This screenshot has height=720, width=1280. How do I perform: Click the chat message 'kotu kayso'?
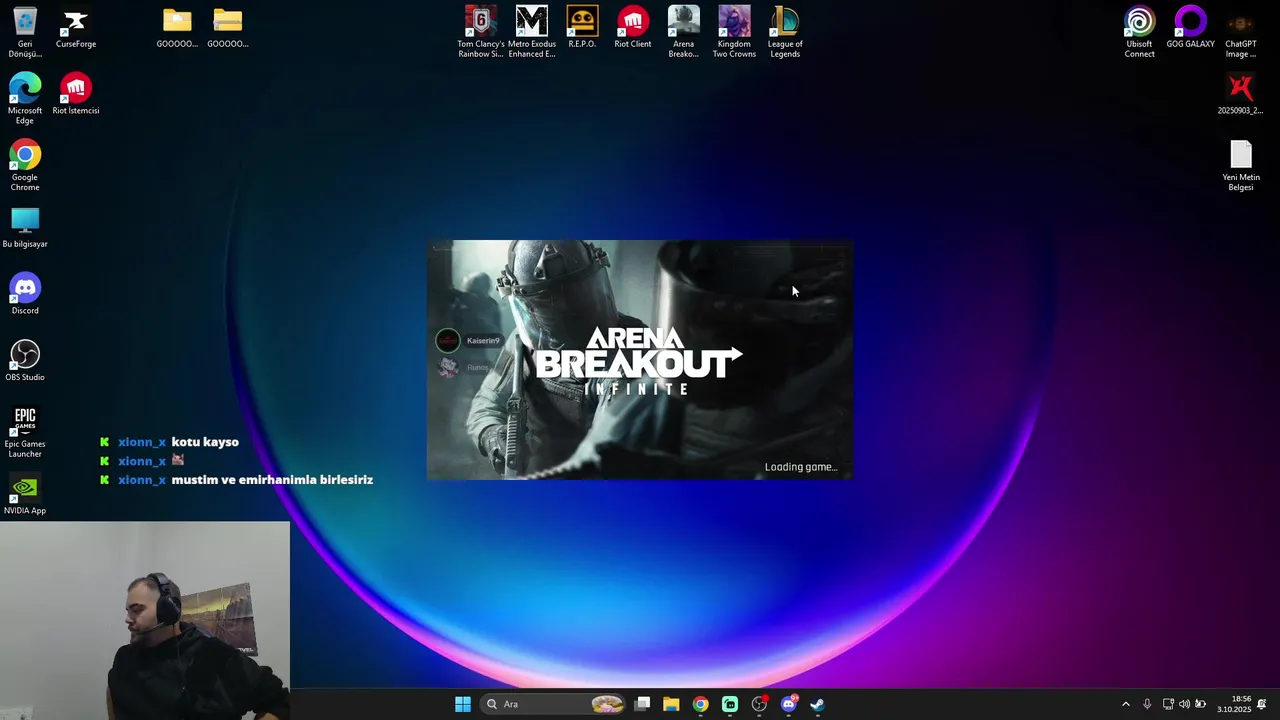pyautogui.click(x=205, y=442)
